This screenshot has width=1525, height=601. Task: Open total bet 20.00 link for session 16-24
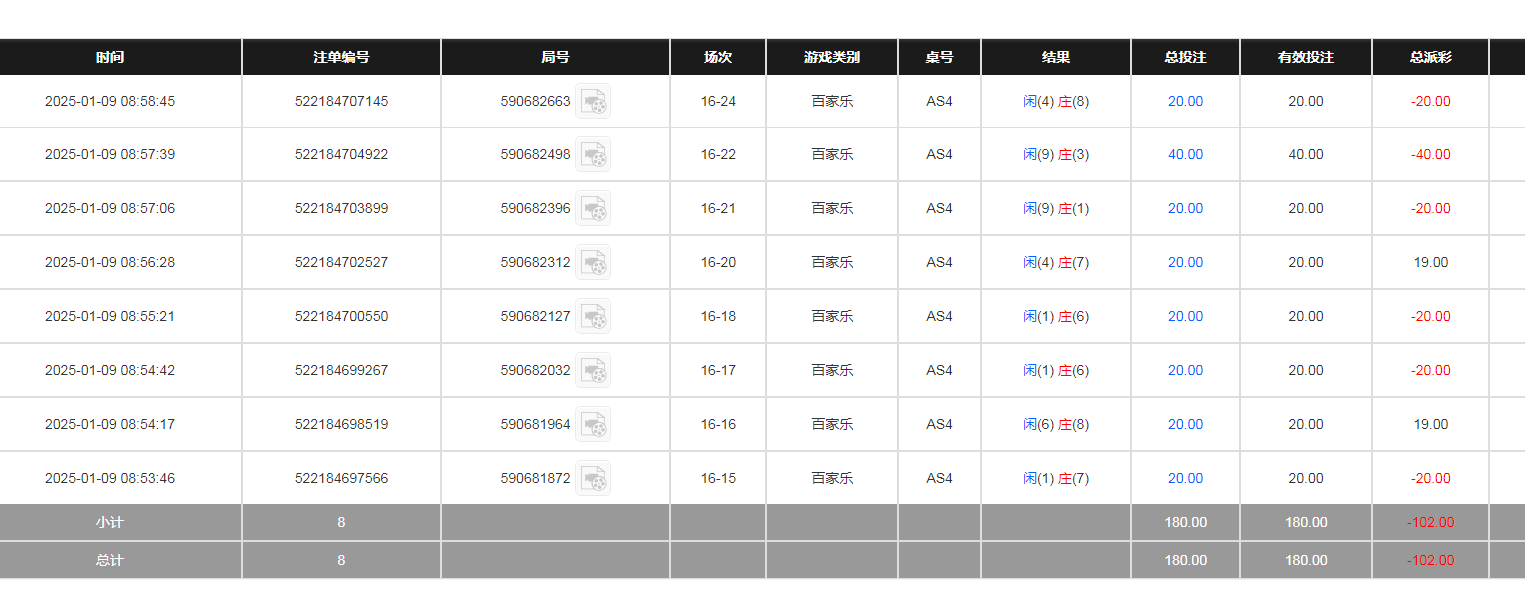point(1185,101)
